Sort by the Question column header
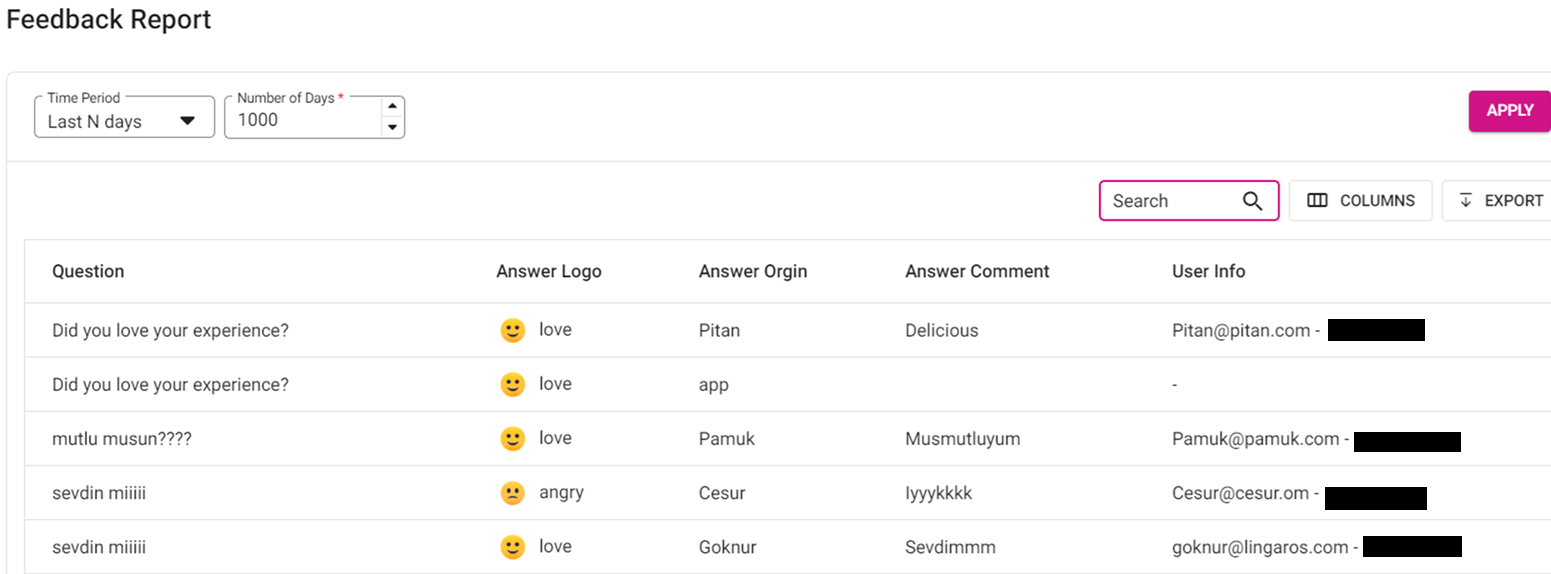 tap(88, 272)
